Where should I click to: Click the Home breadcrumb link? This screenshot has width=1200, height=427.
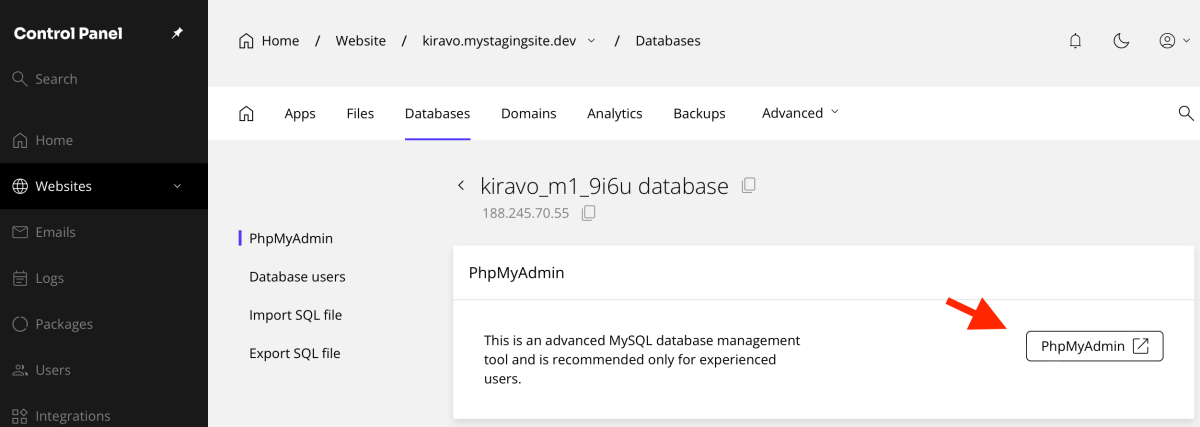point(269,41)
